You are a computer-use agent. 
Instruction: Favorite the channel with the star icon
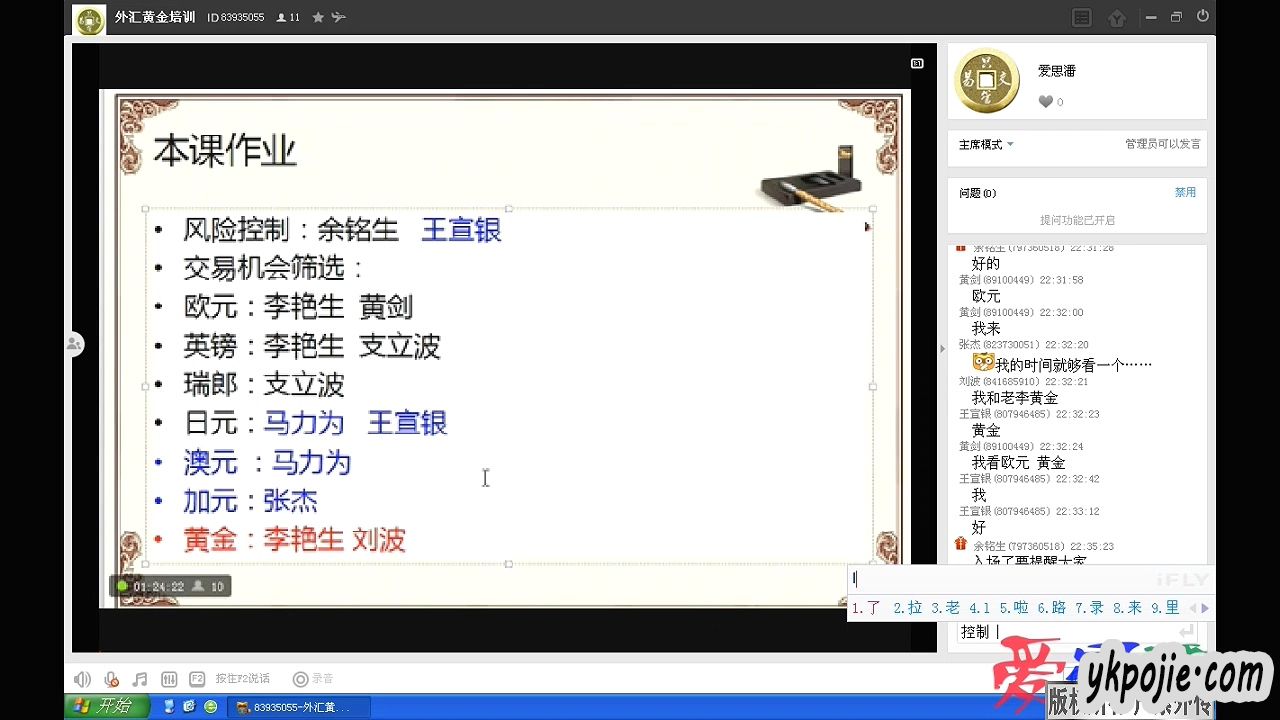pos(318,17)
